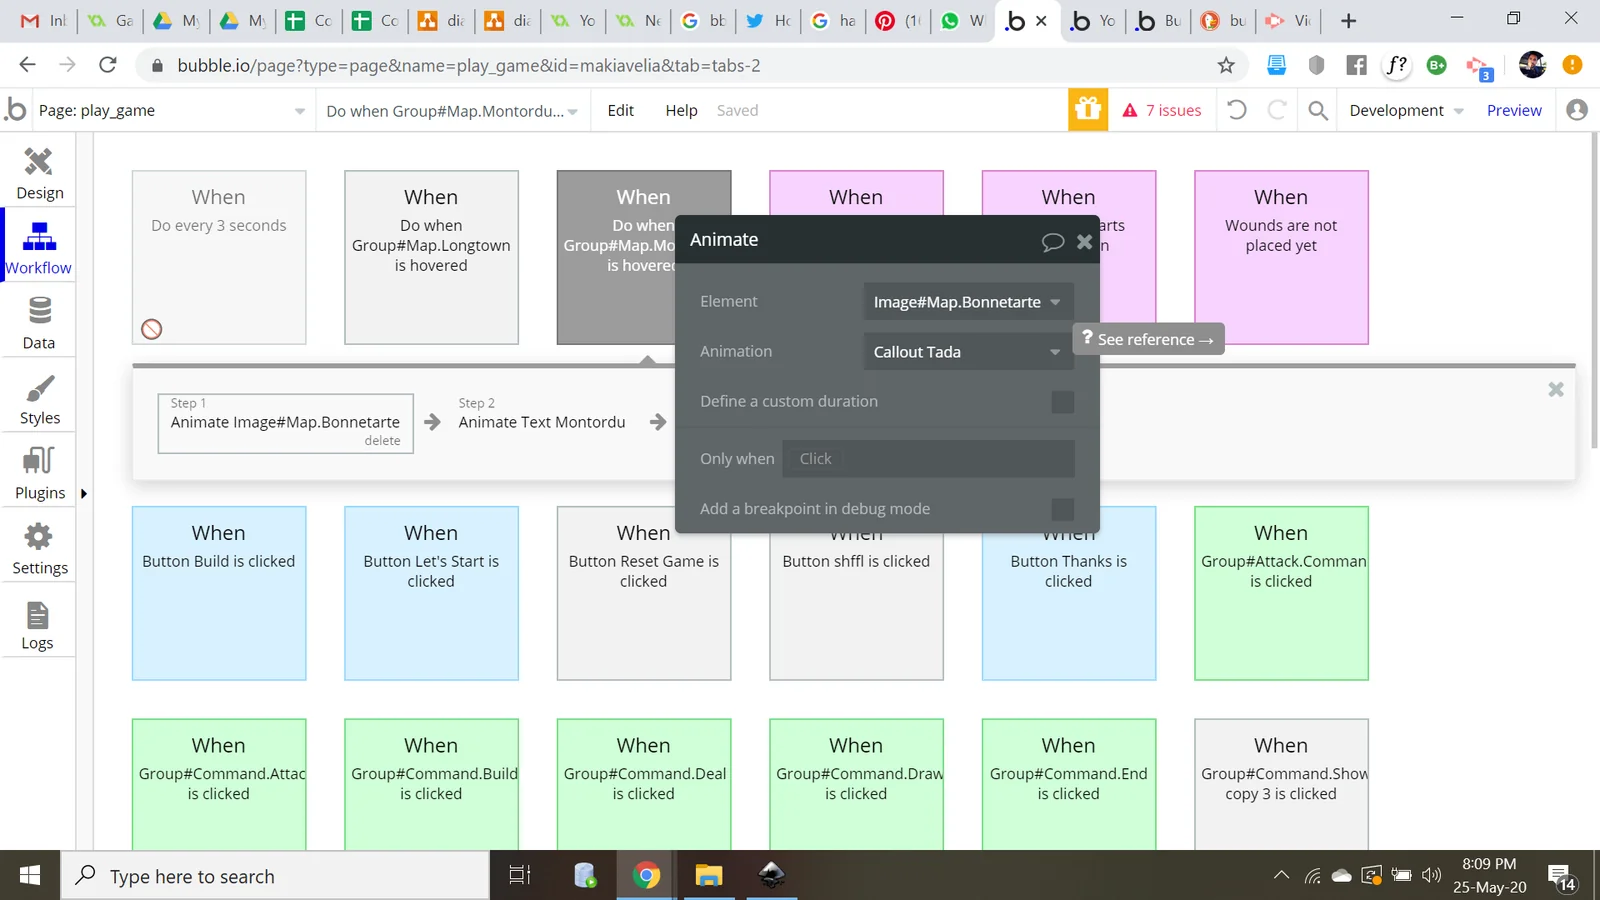Expand the Element dropdown Image#Map.Bonnetarte

(x=967, y=302)
